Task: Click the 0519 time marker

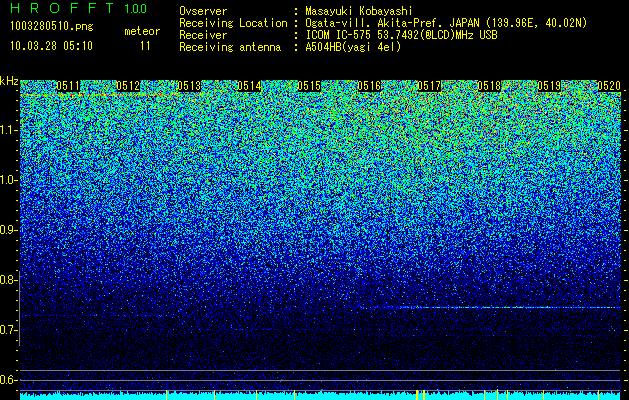Action: [x=549, y=86]
